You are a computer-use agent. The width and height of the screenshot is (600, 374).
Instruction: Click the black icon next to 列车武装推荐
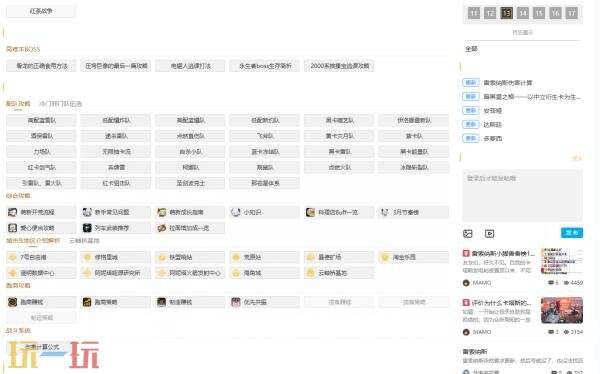[x=87, y=228]
